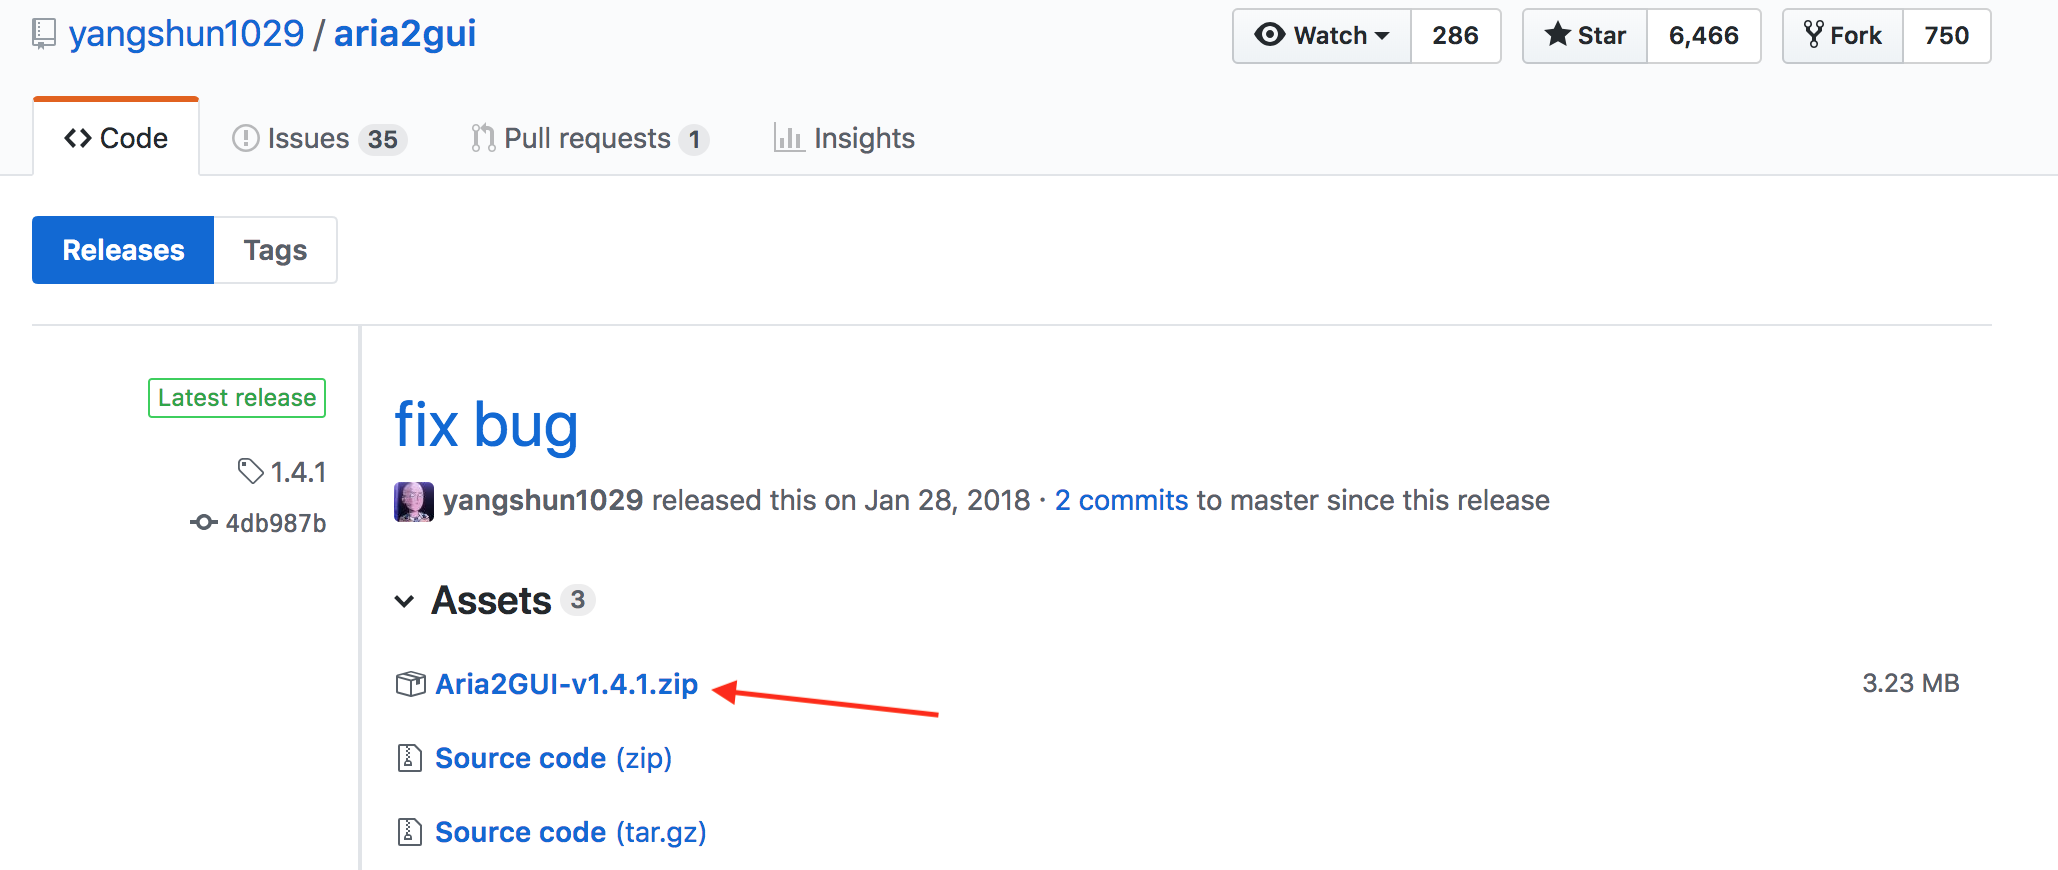This screenshot has height=870, width=2058.
Task: Click the star icon on Star button
Action: (x=1557, y=34)
